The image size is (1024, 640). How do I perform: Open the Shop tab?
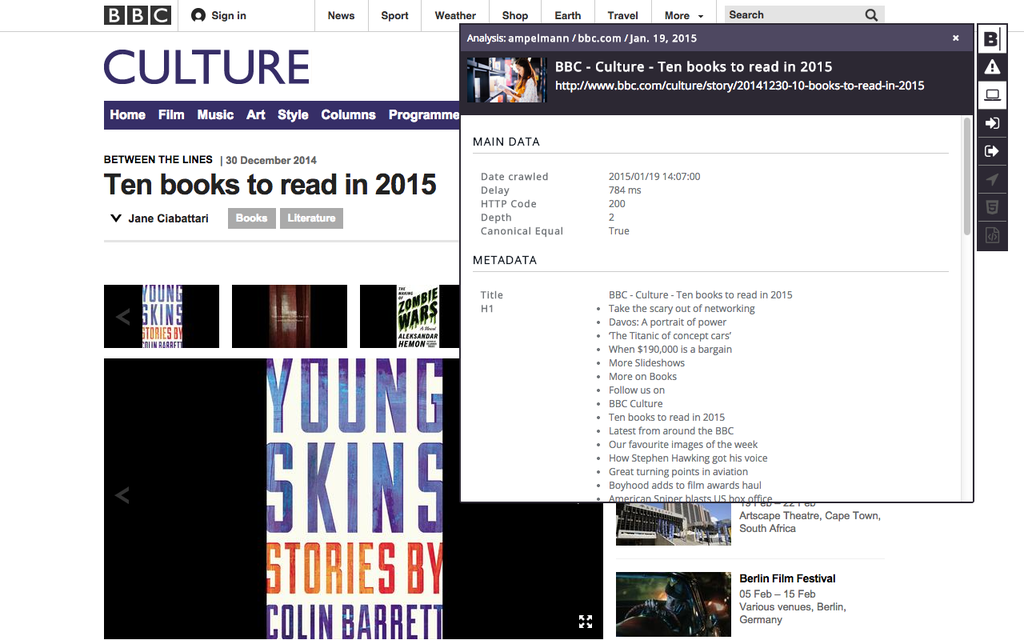click(x=515, y=16)
